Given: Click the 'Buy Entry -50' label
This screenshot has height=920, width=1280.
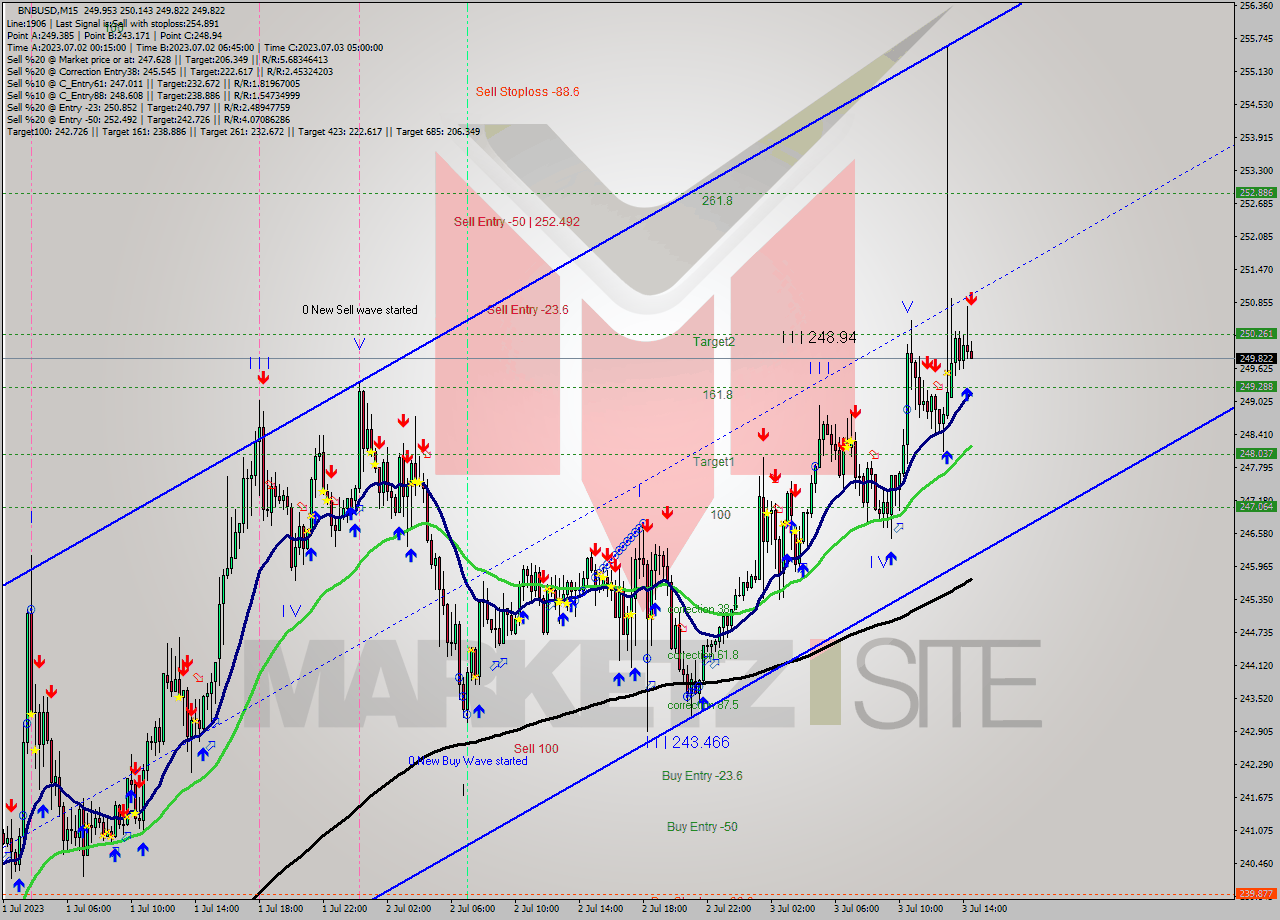Looking at the screenshot, I should pyautogui.click(x=702, y=827).
